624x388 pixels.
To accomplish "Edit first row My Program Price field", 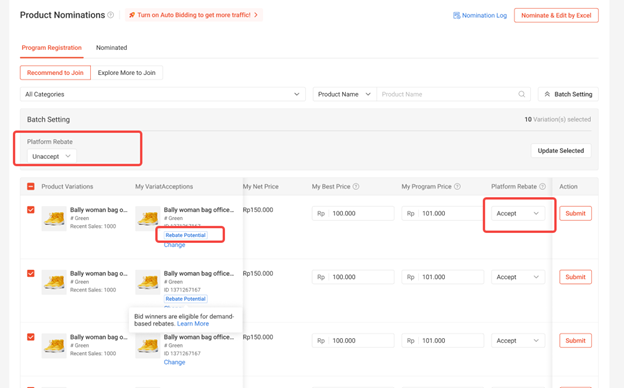I will point(443,213).
